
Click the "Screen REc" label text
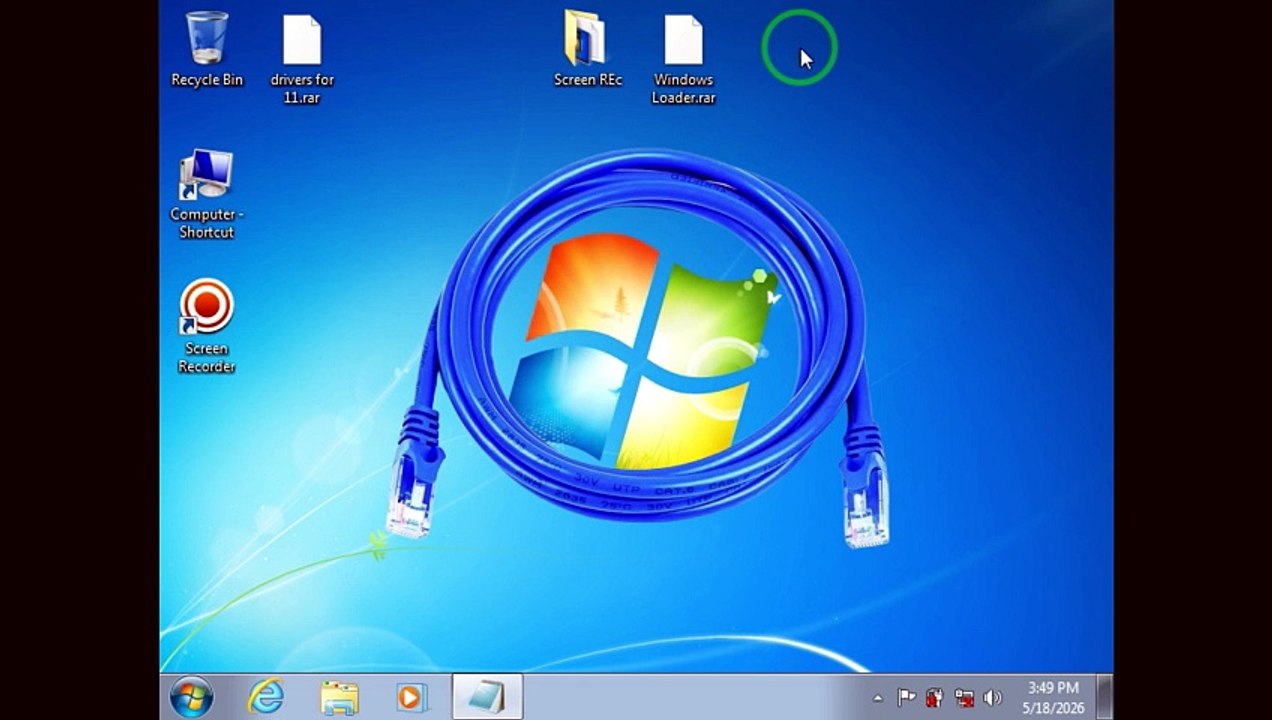coord(588,80)
